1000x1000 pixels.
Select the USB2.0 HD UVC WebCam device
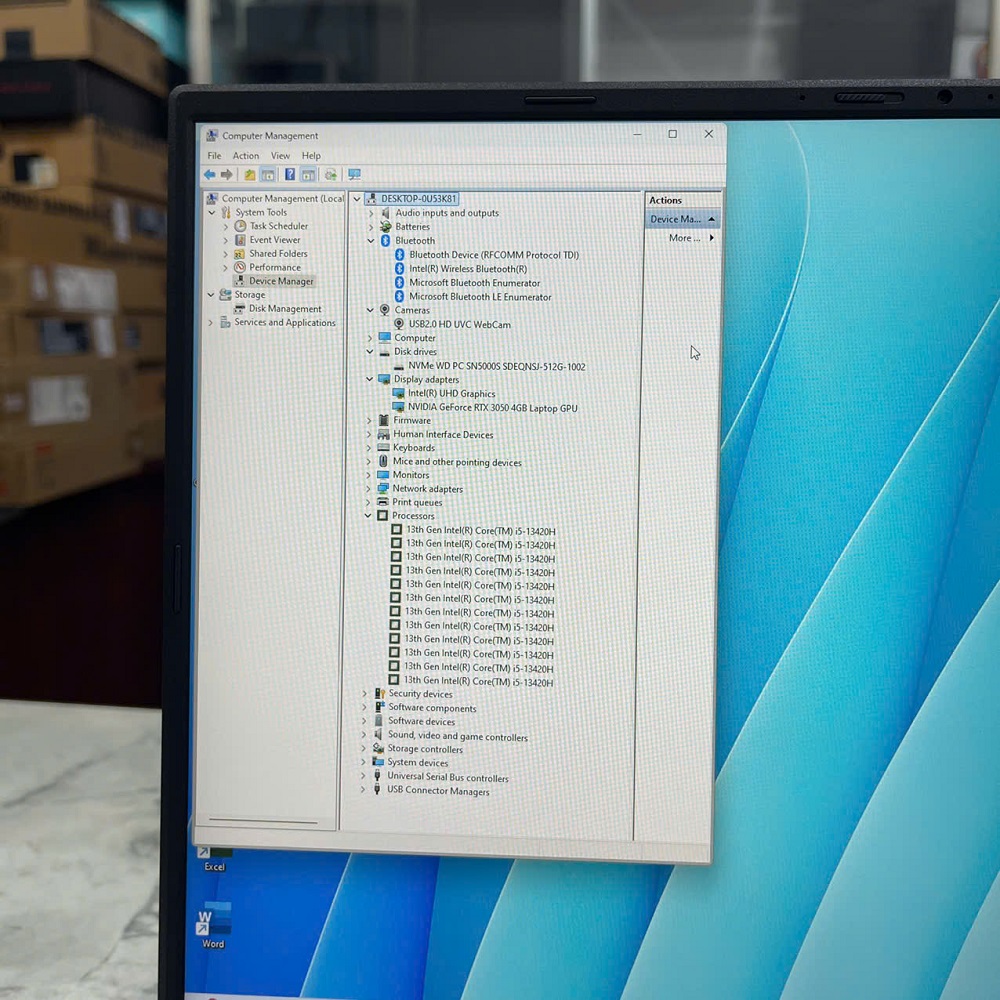[x=459, y=324]
